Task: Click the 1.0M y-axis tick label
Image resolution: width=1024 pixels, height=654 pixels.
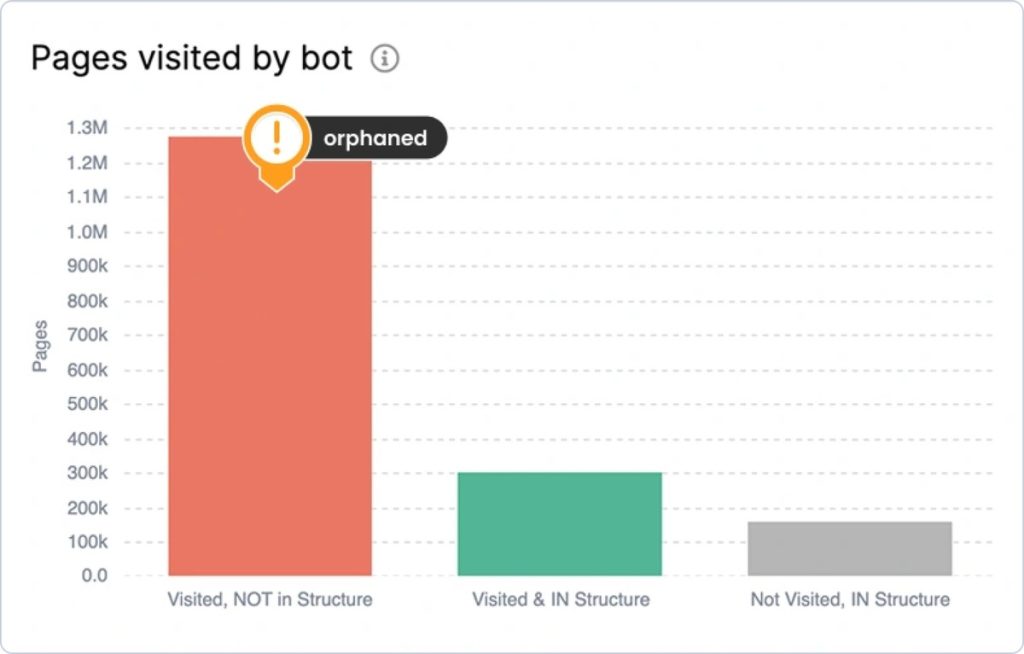Action: pos(86,232)
